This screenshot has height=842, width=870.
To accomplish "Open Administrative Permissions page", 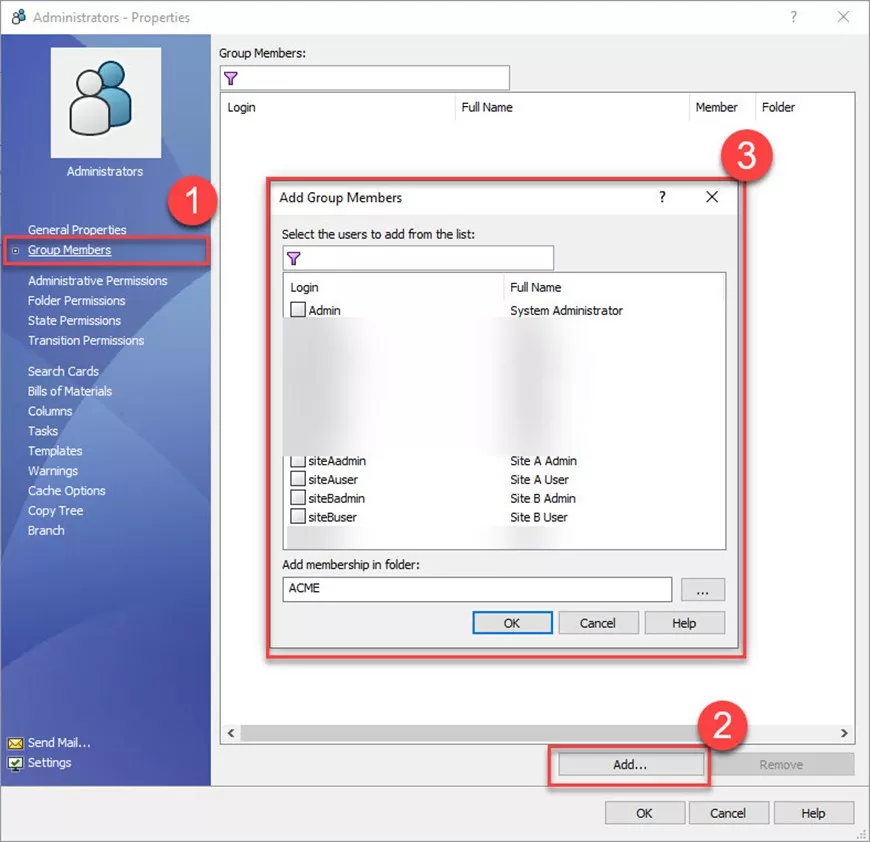I will 98,281.
